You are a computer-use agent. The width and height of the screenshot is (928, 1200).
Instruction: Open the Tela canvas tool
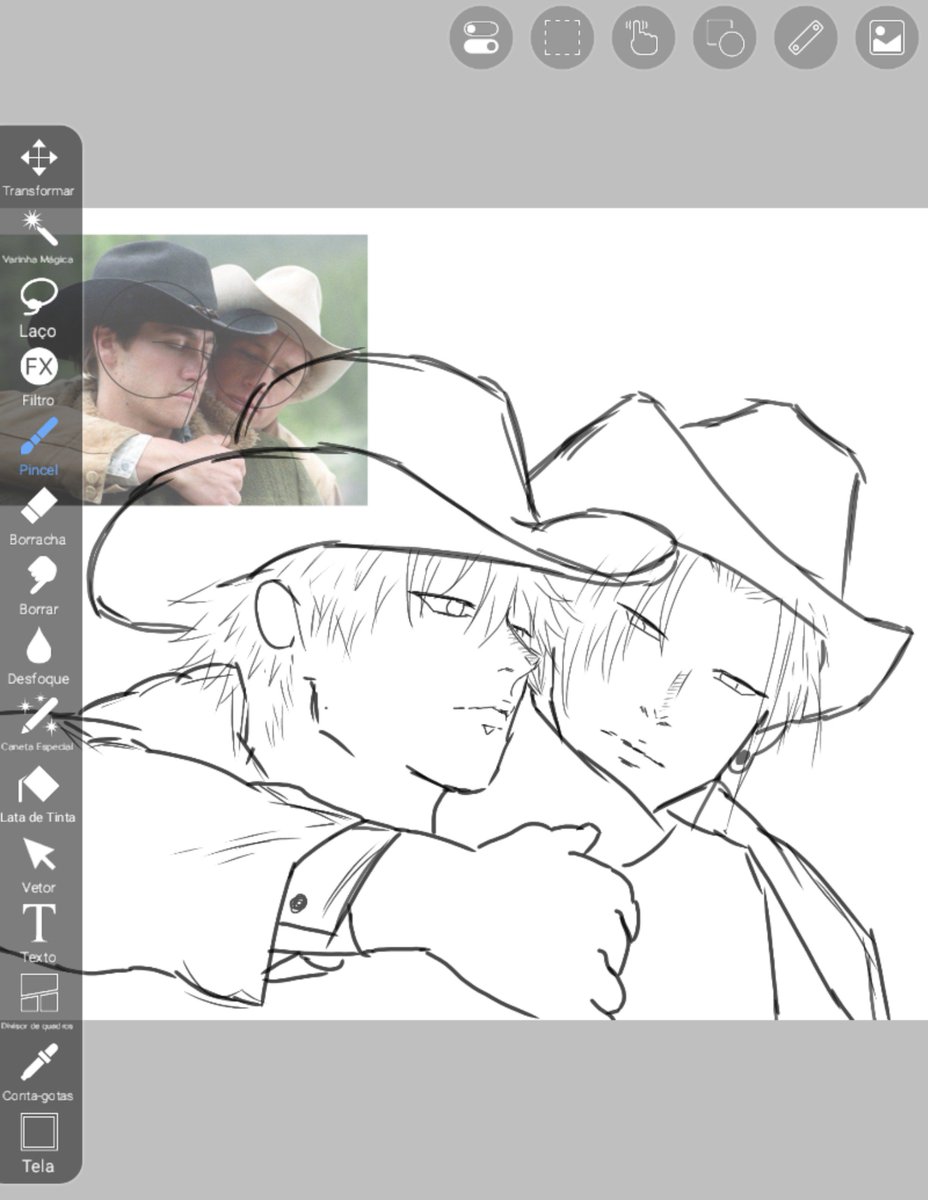point(39,1143)
